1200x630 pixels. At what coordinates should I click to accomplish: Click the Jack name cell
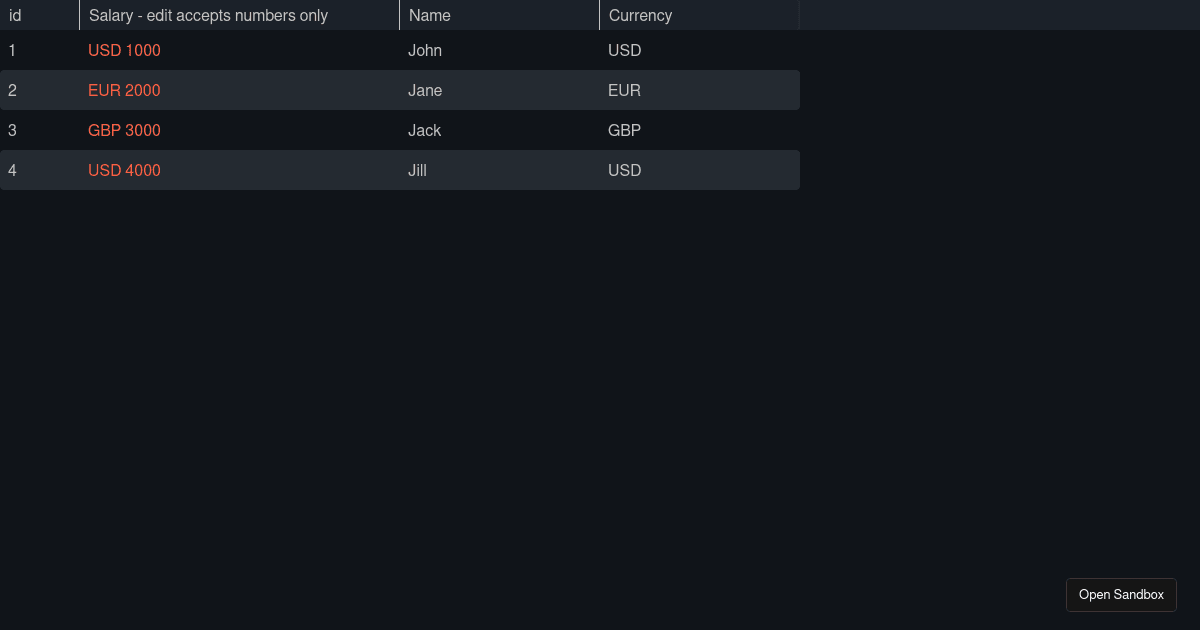click(500, 130)
